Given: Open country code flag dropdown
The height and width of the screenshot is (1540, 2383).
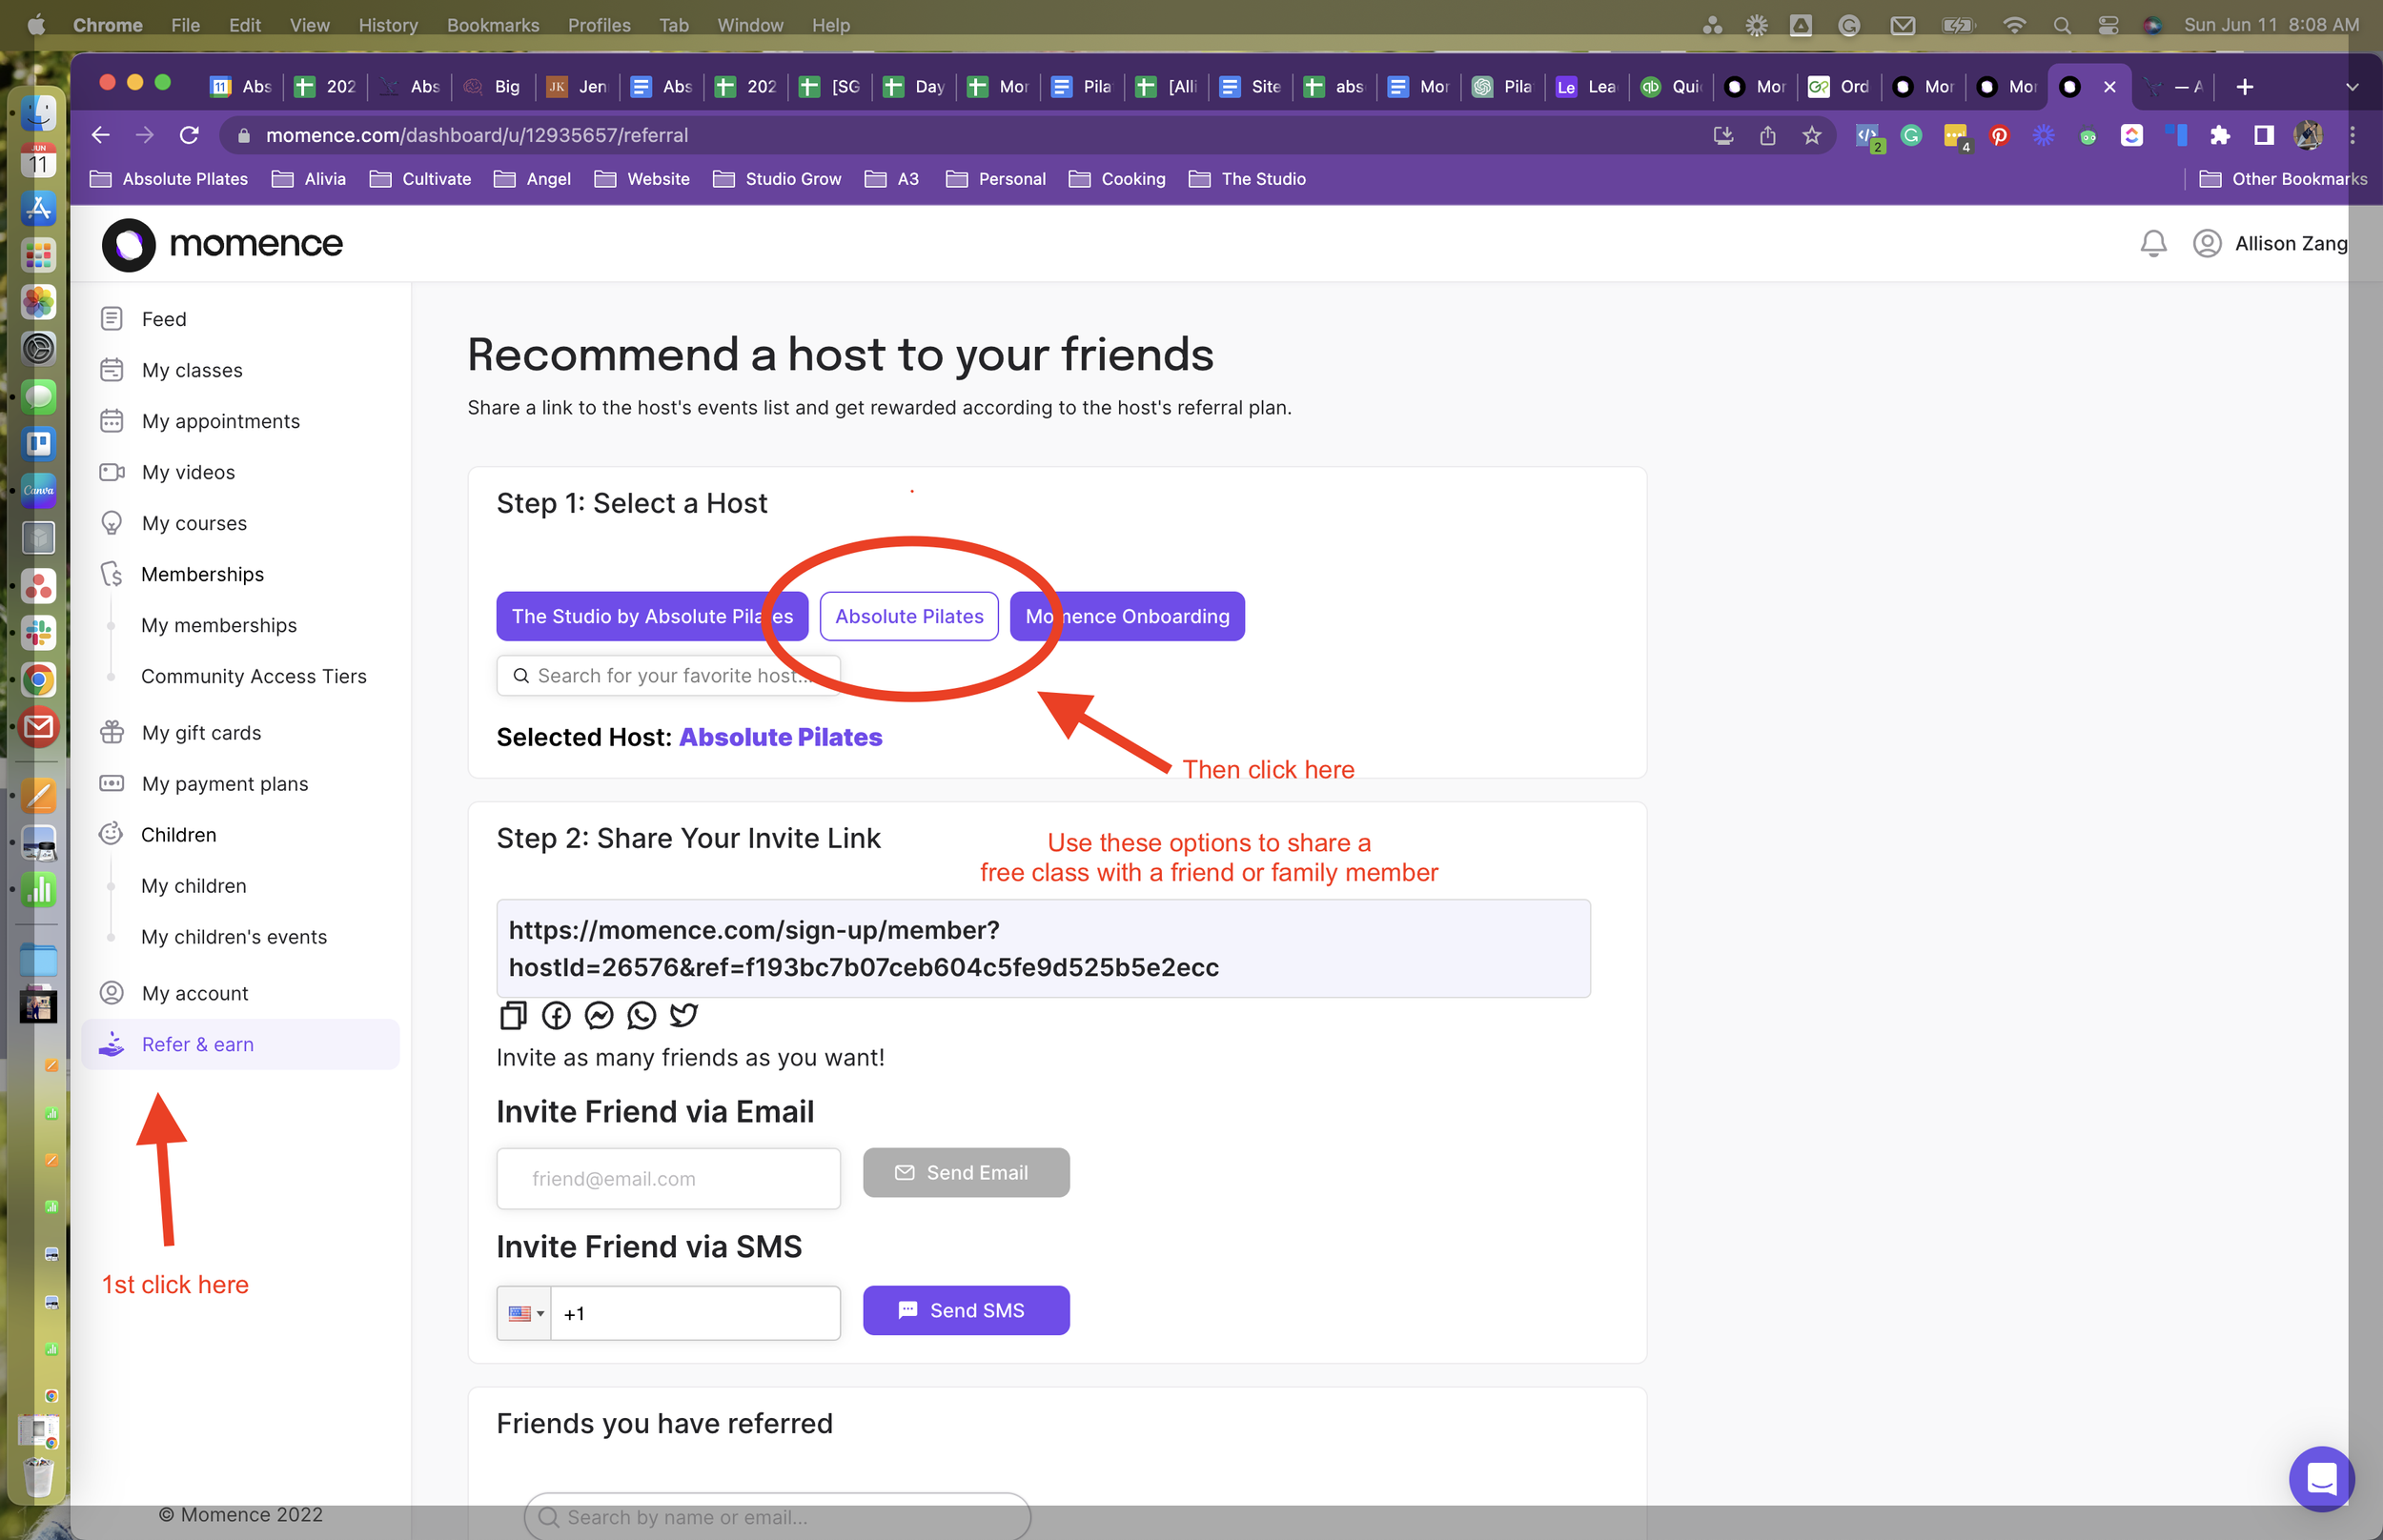Looking at the screenshot, I should click(x=525, y=1313).
